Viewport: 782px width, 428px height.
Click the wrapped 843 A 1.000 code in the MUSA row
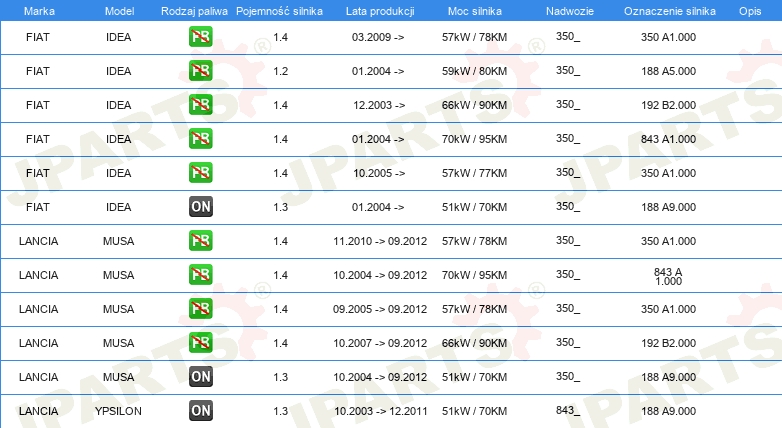(x=668, y=276)
